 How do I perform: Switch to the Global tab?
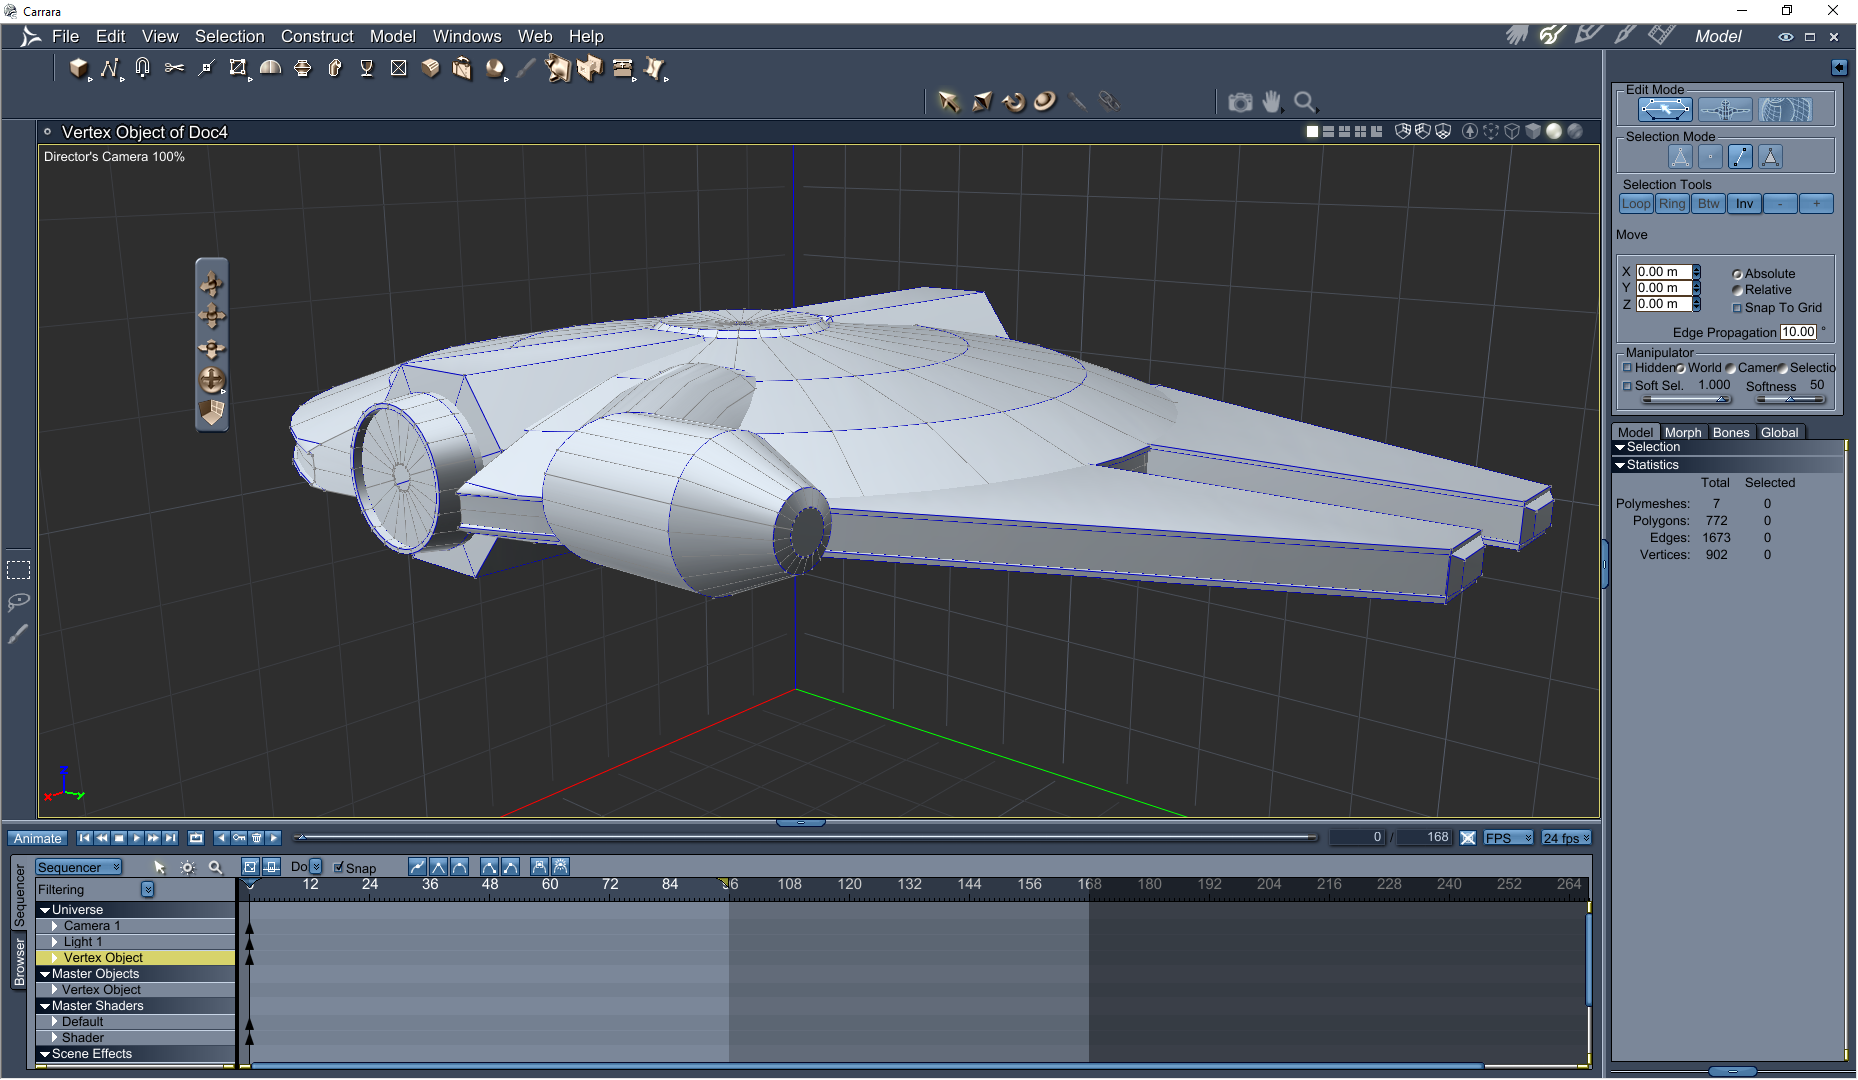tap(1780, 432)
